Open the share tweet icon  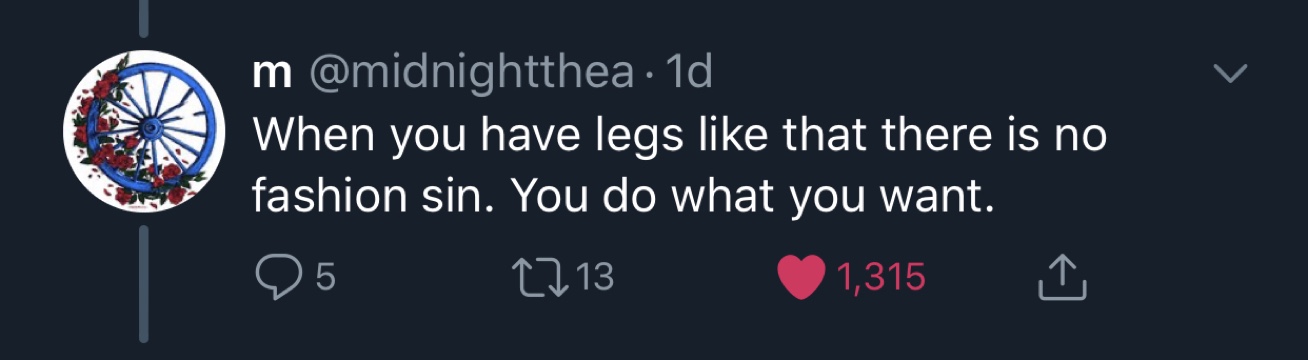click(1062, 278)
